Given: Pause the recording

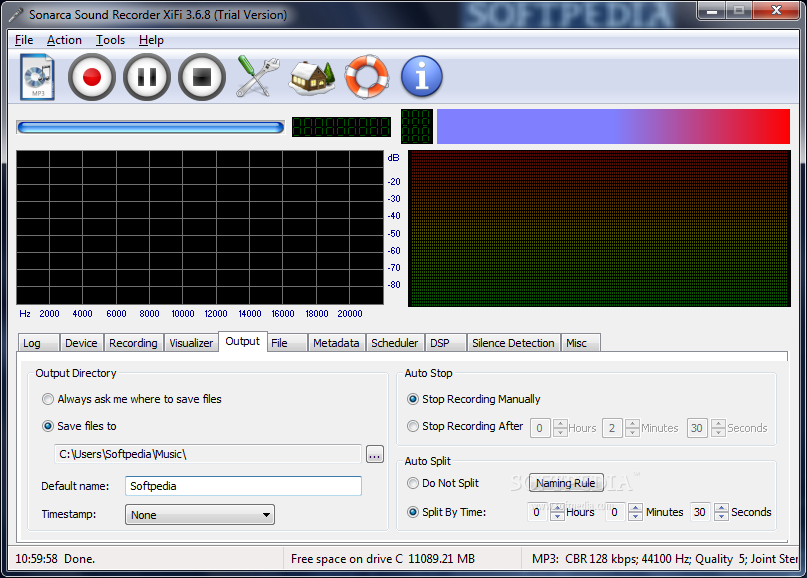Looking at the screenshot, I should pyautogui.click(x=147, y=77).
